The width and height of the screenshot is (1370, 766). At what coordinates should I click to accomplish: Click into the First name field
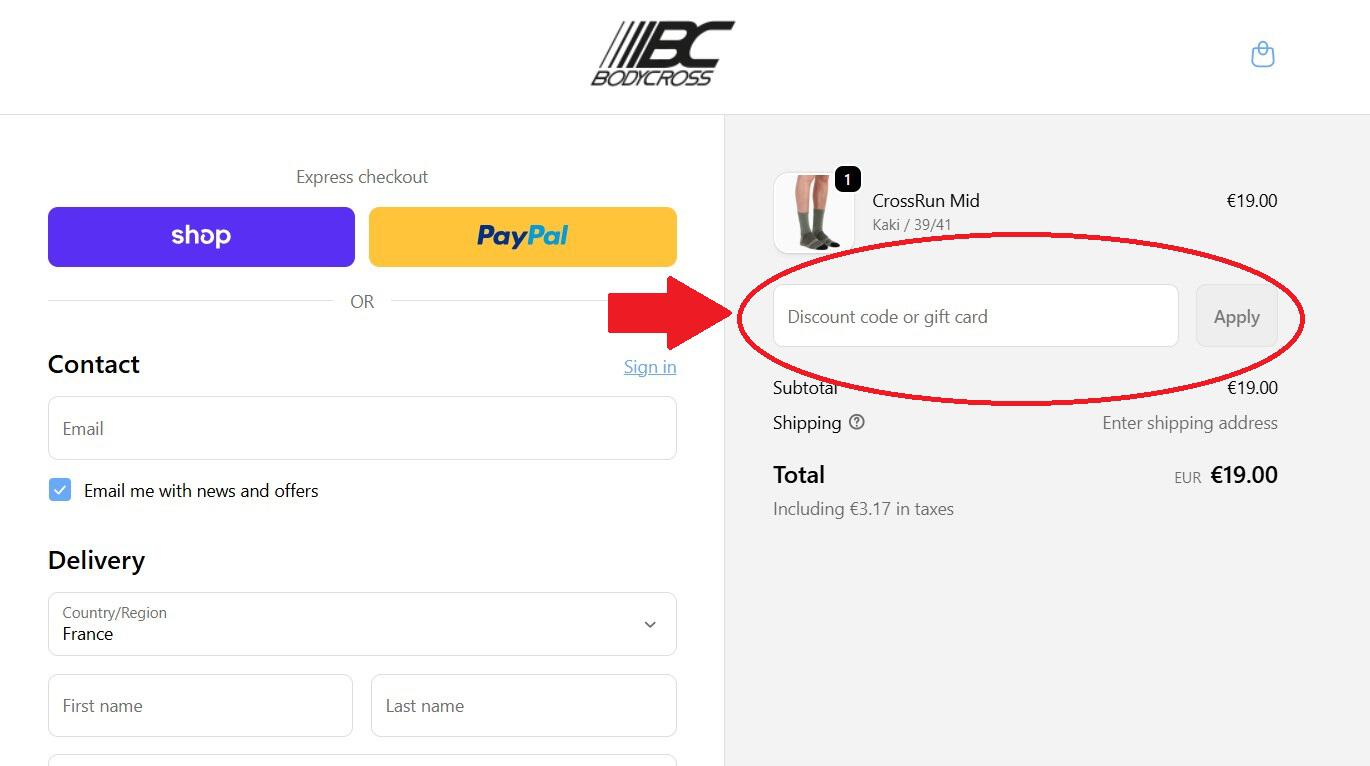(x=200, y=705)
